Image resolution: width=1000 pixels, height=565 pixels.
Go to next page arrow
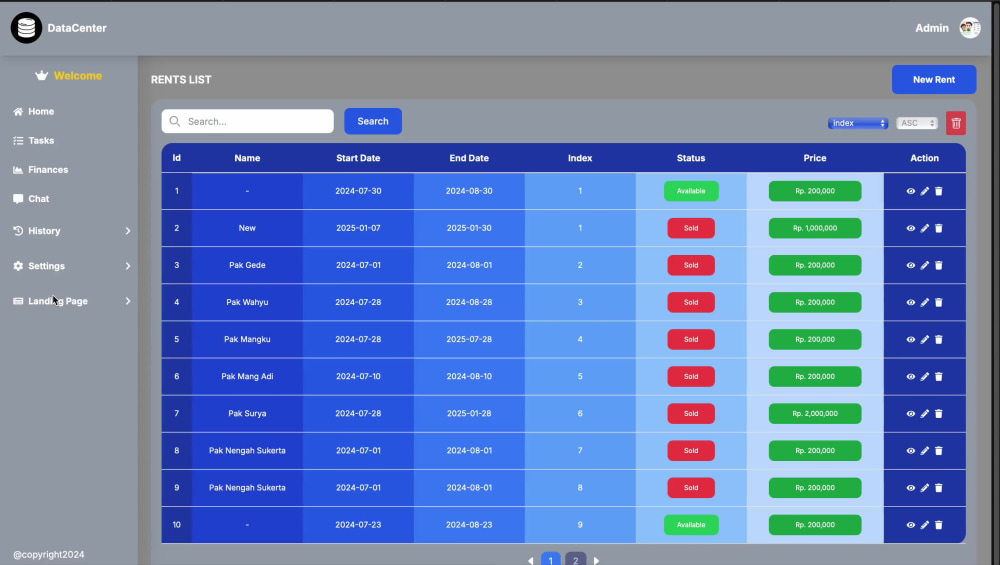[596, 561]
